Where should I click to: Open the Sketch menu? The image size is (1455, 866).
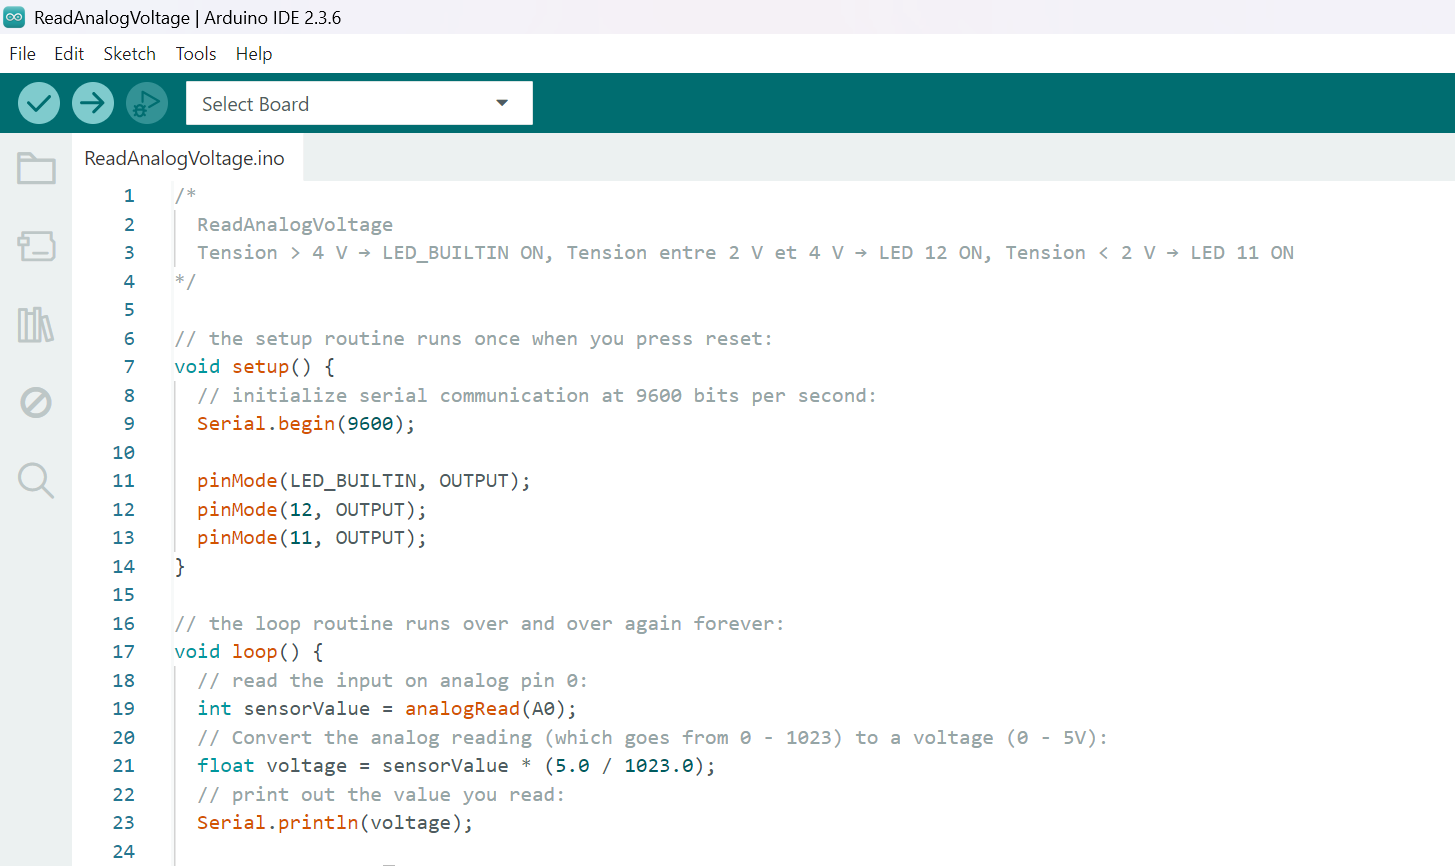[129, 54]
